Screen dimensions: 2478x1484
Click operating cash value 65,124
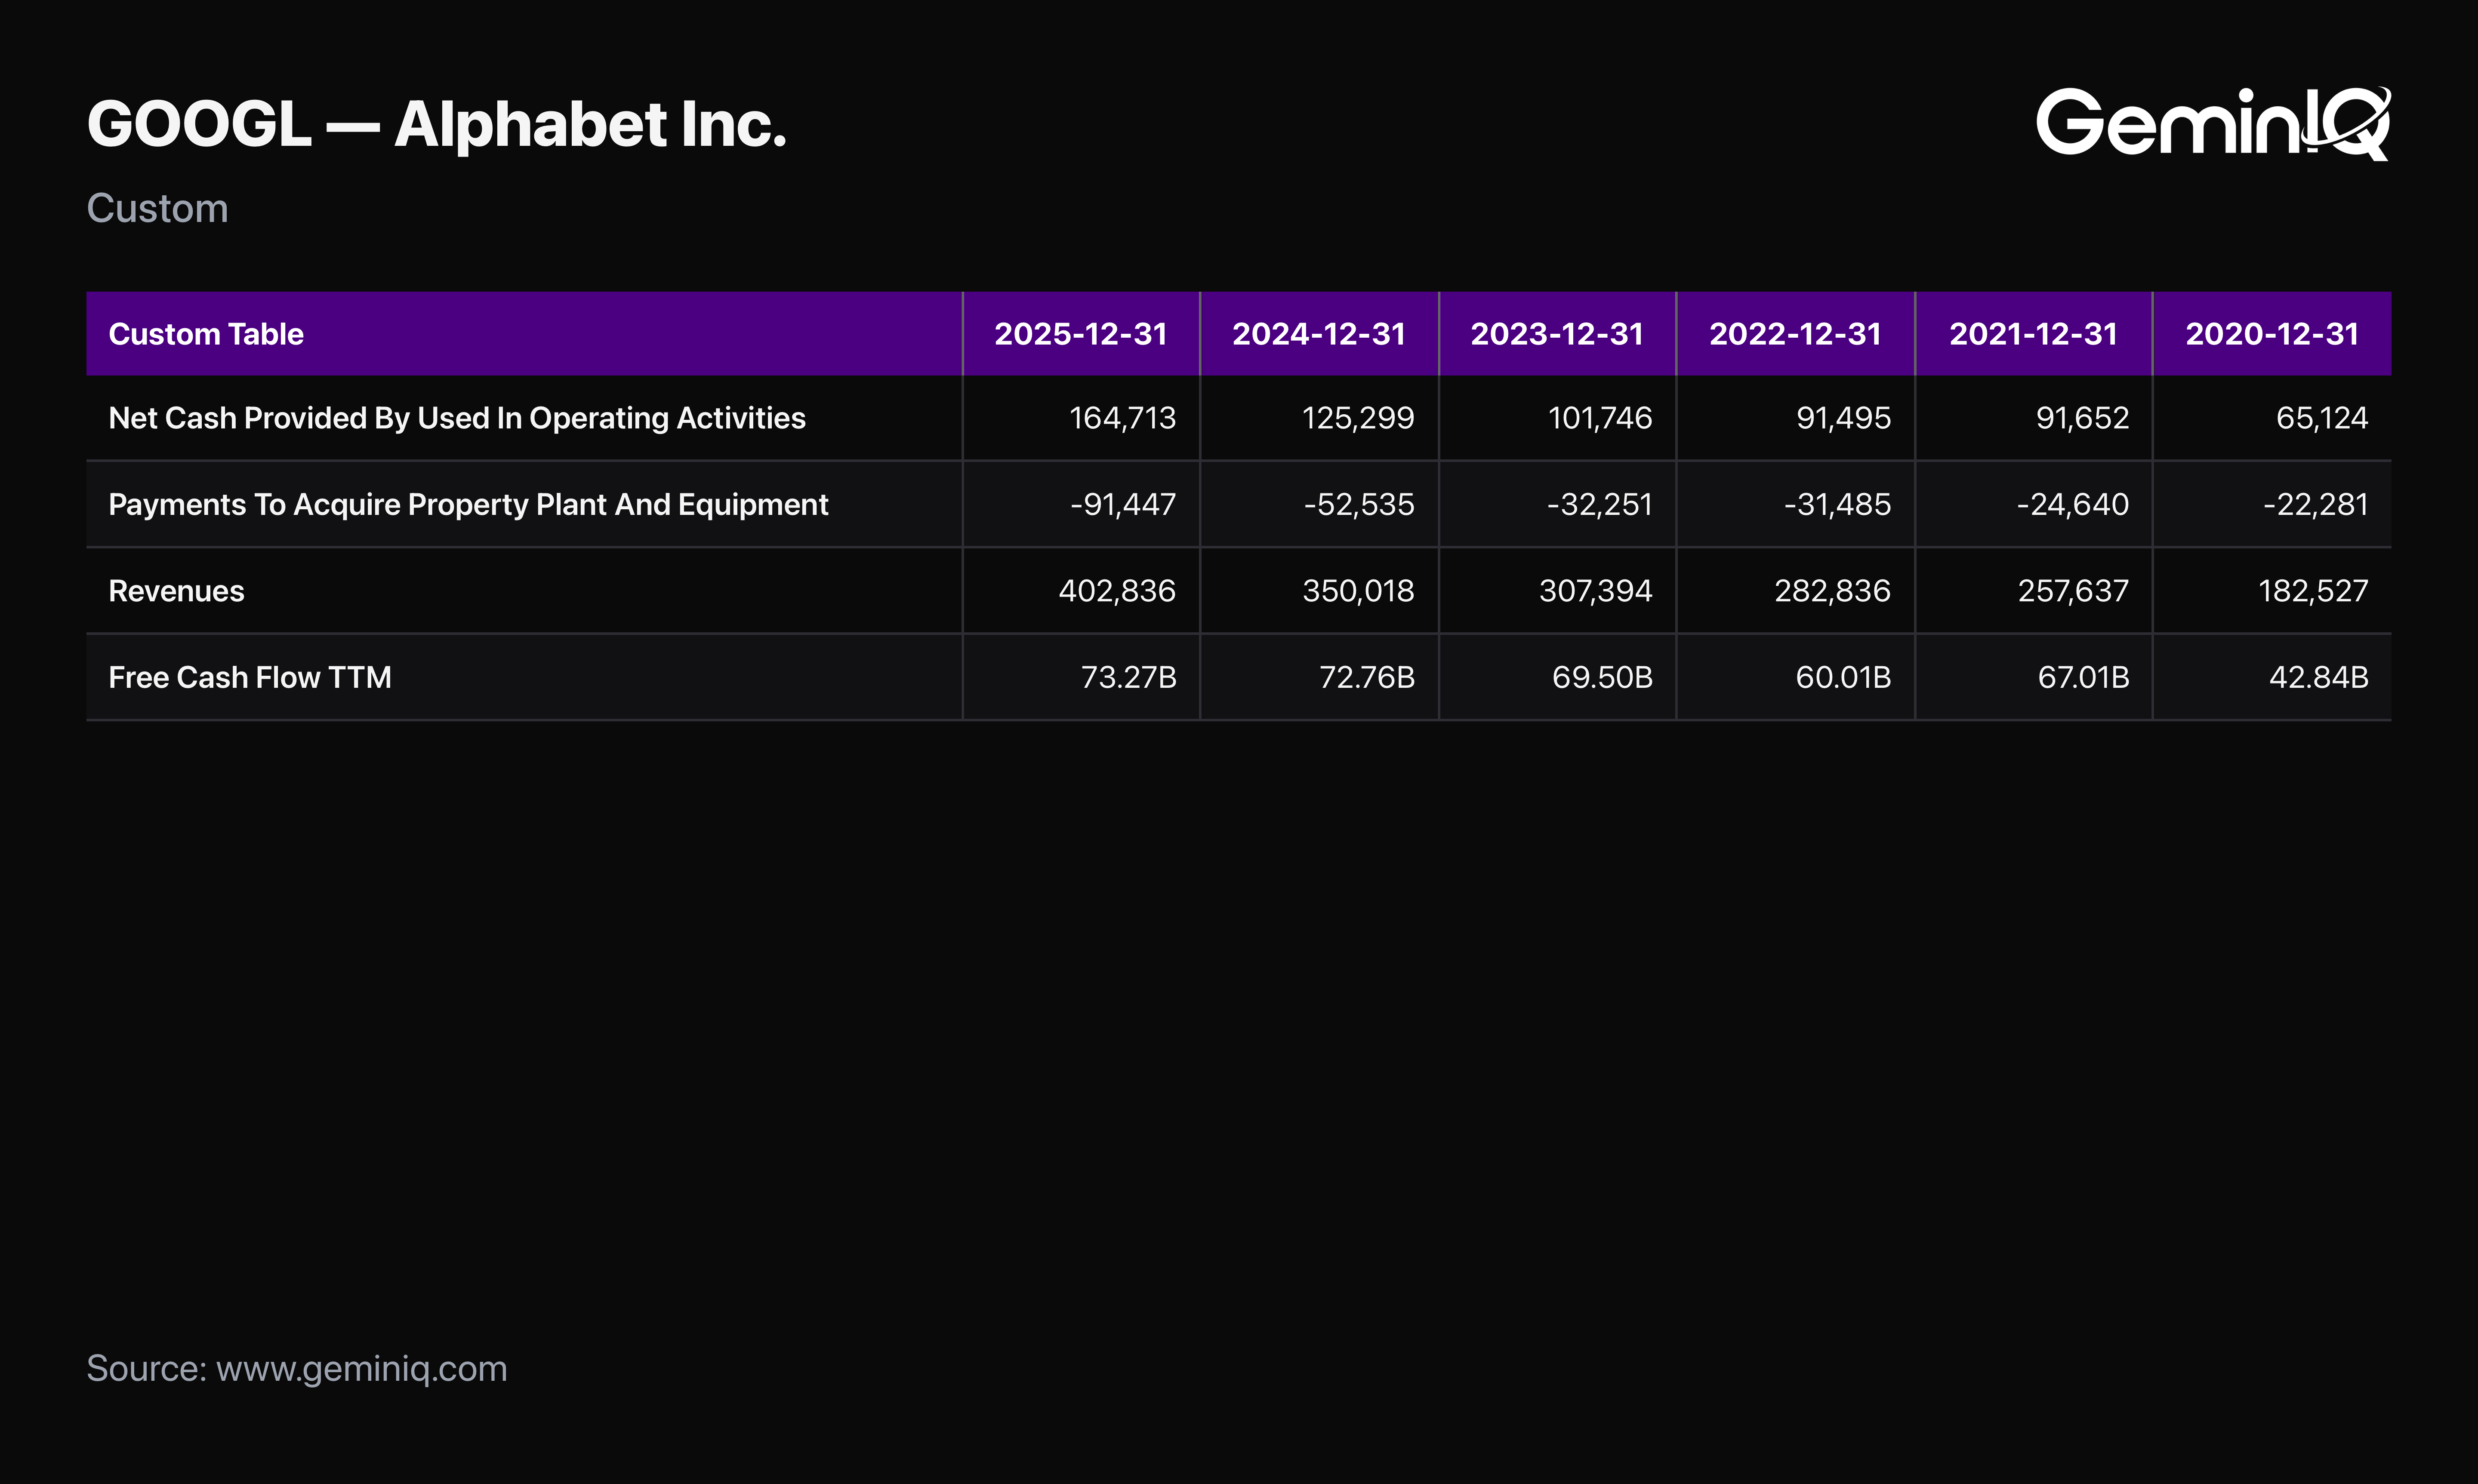[2322, 418]
